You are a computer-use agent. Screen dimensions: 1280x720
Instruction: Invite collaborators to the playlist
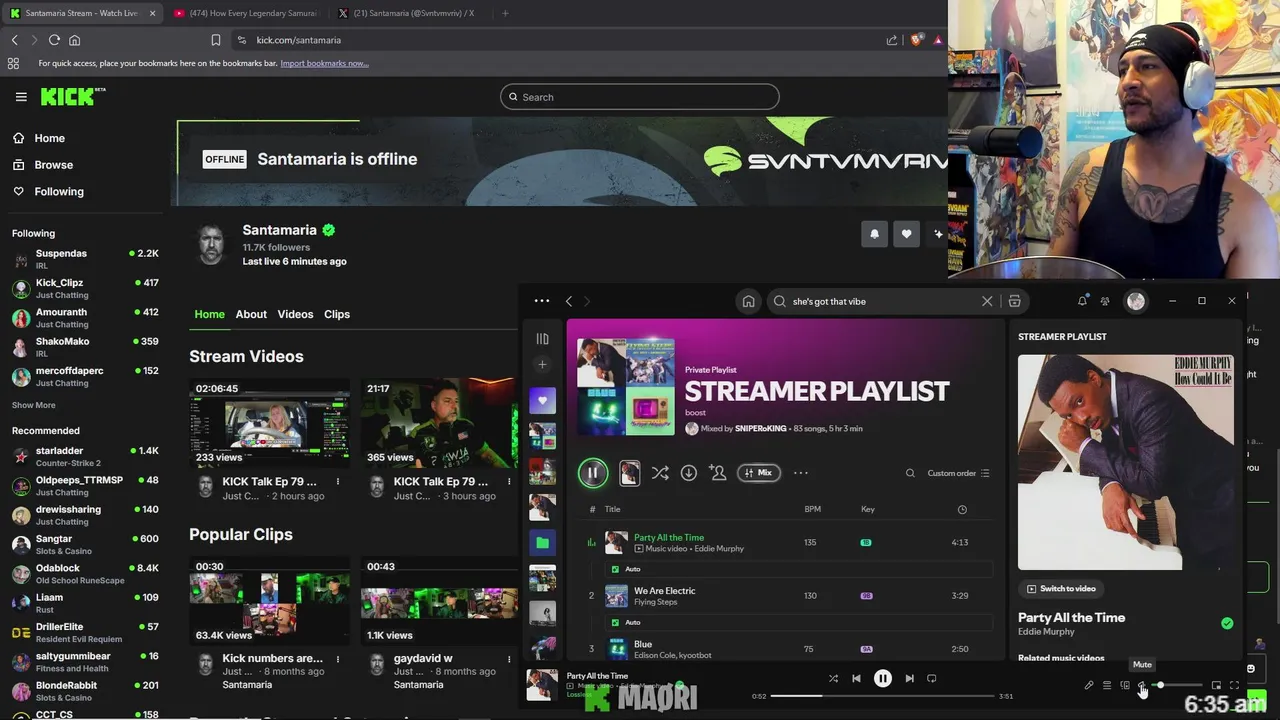(717, 473)
